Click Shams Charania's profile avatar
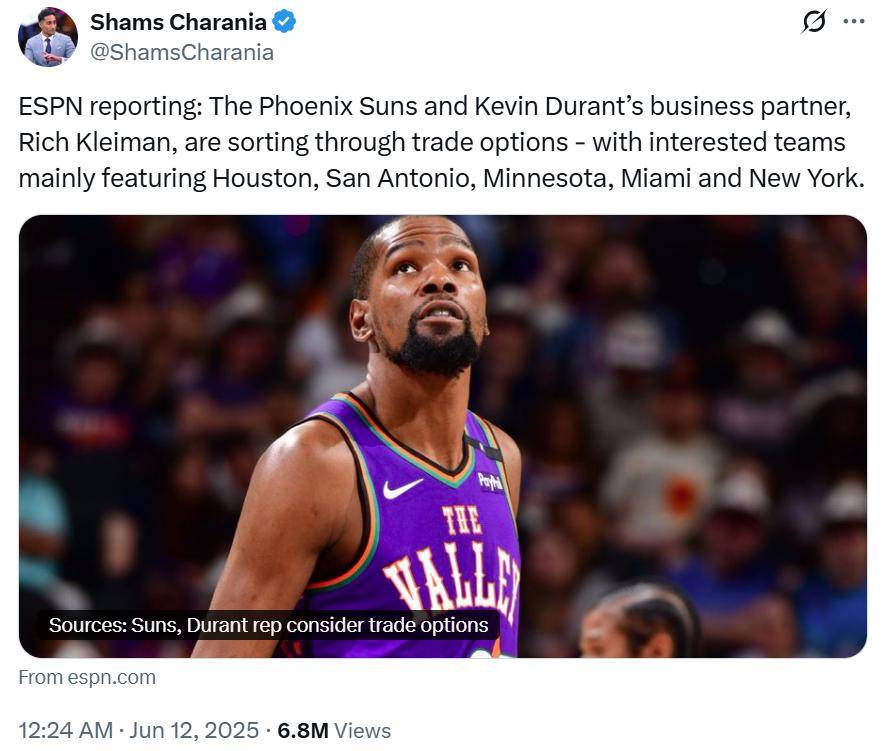The height and width of the screenshot is (751, 885). tap(47, 37)
